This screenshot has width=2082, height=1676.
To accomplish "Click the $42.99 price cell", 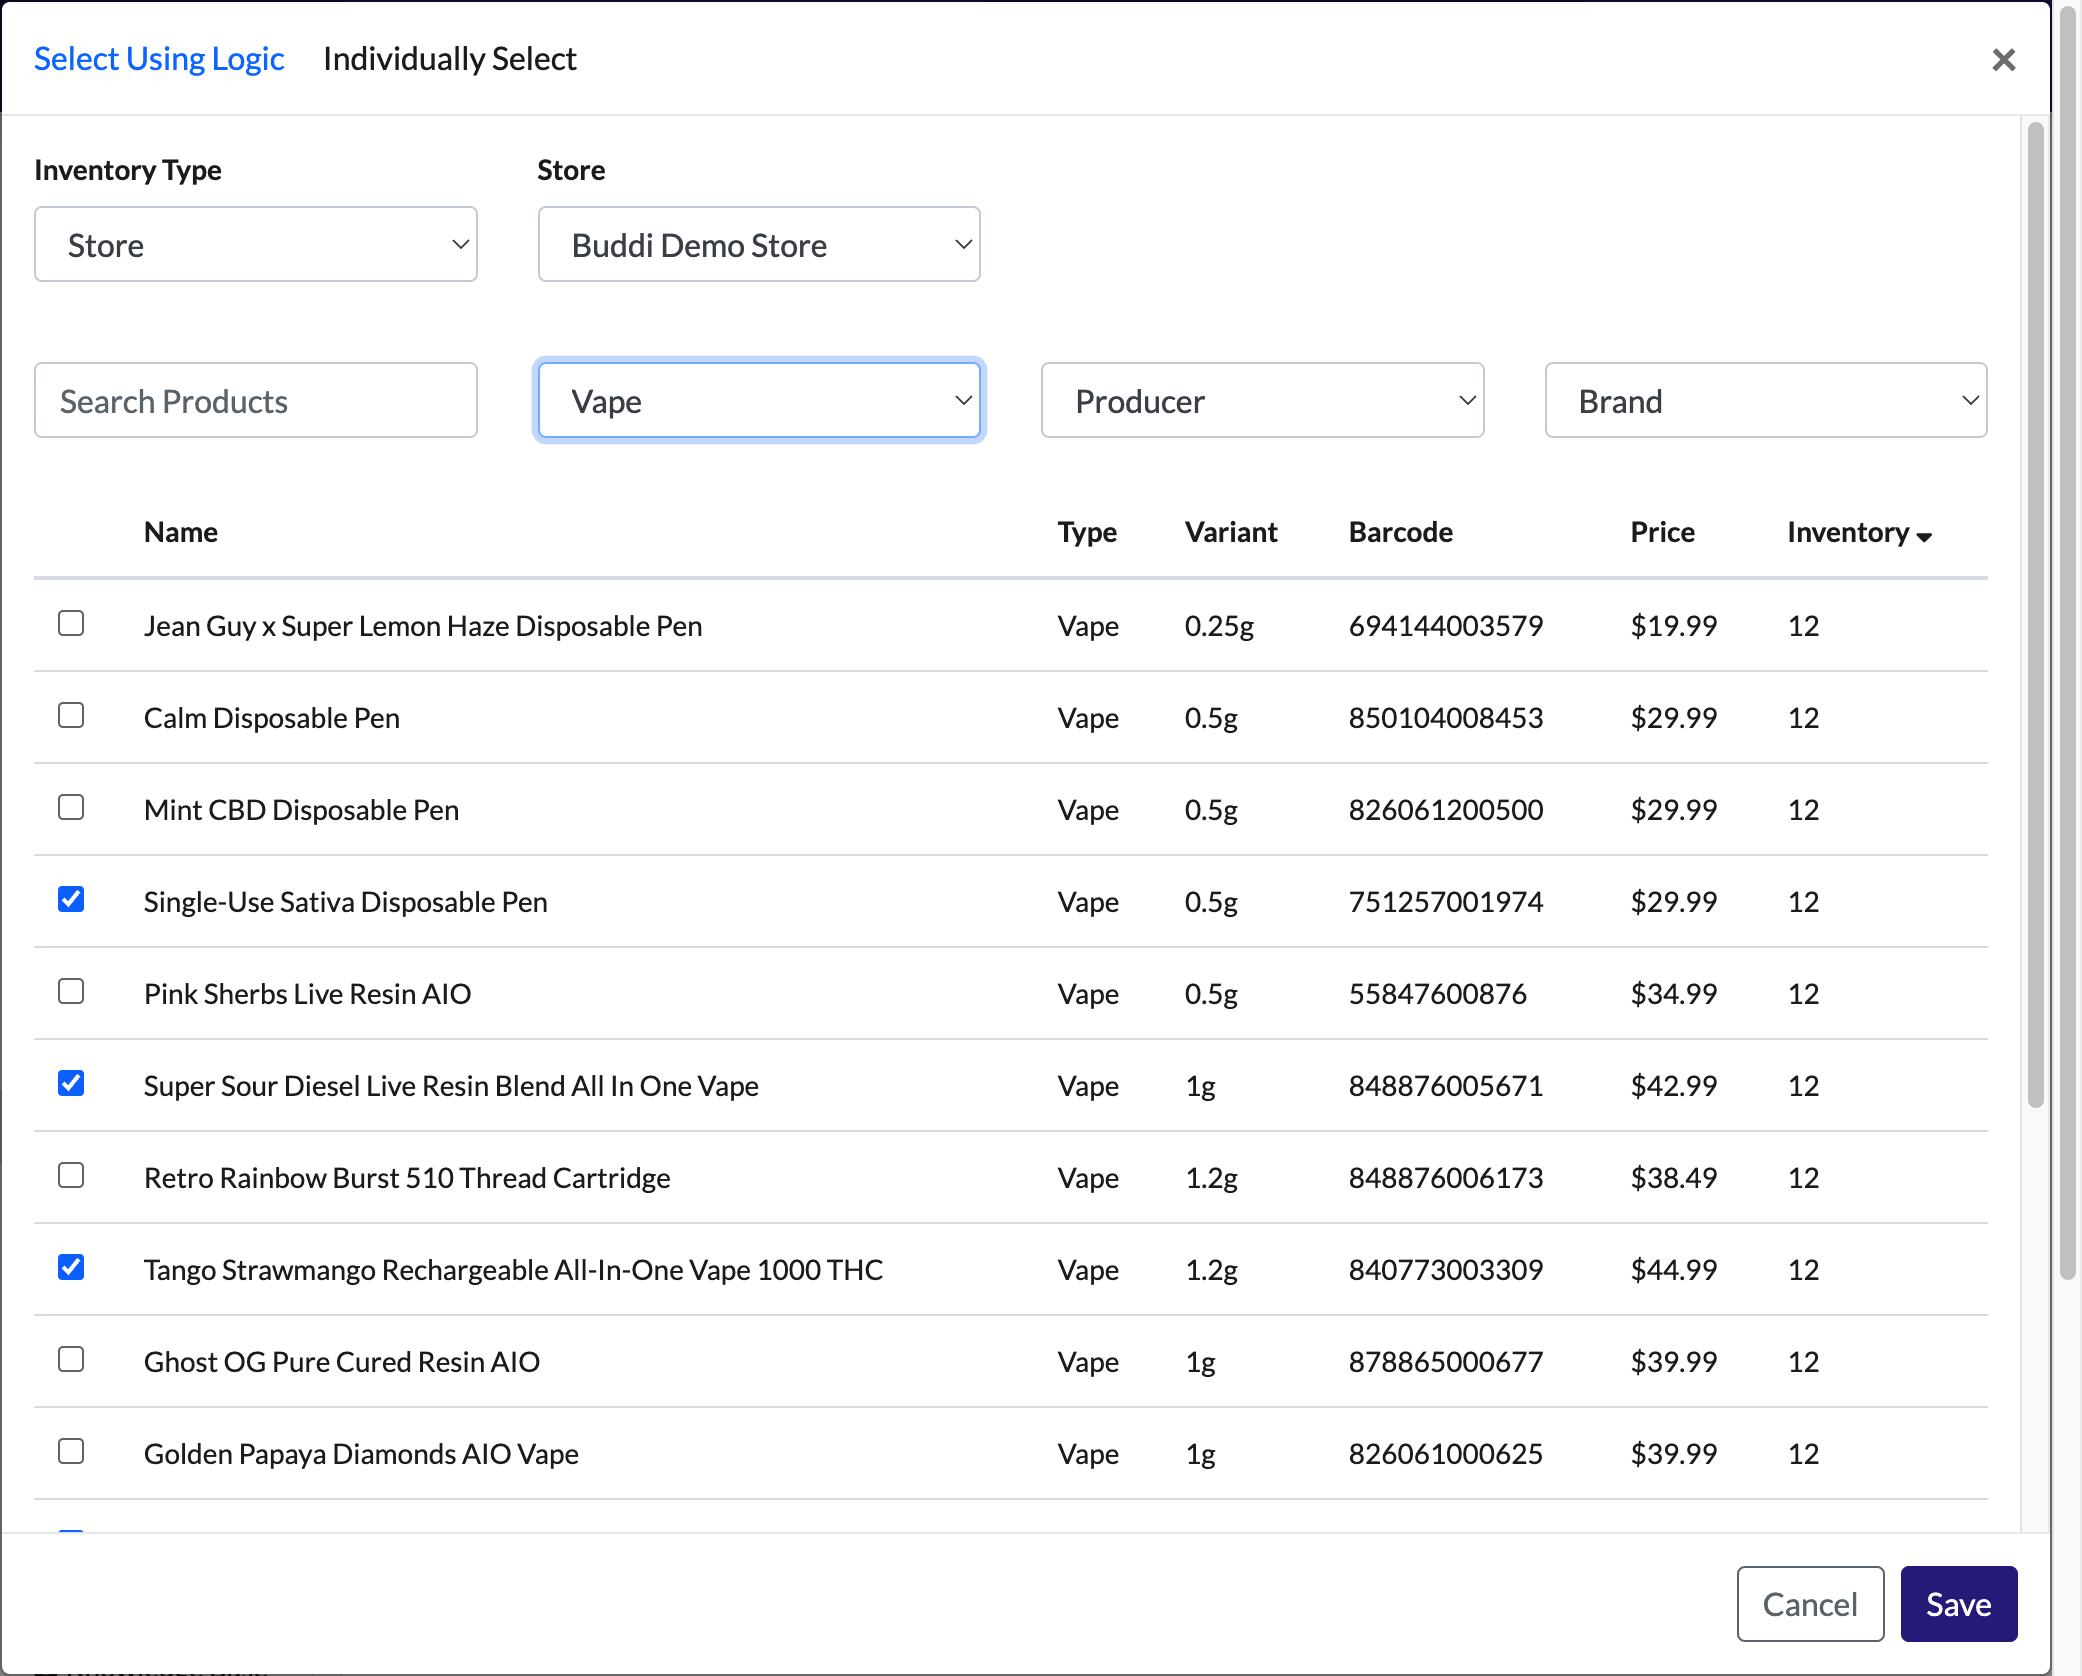I will [x=1674, y=1086].
